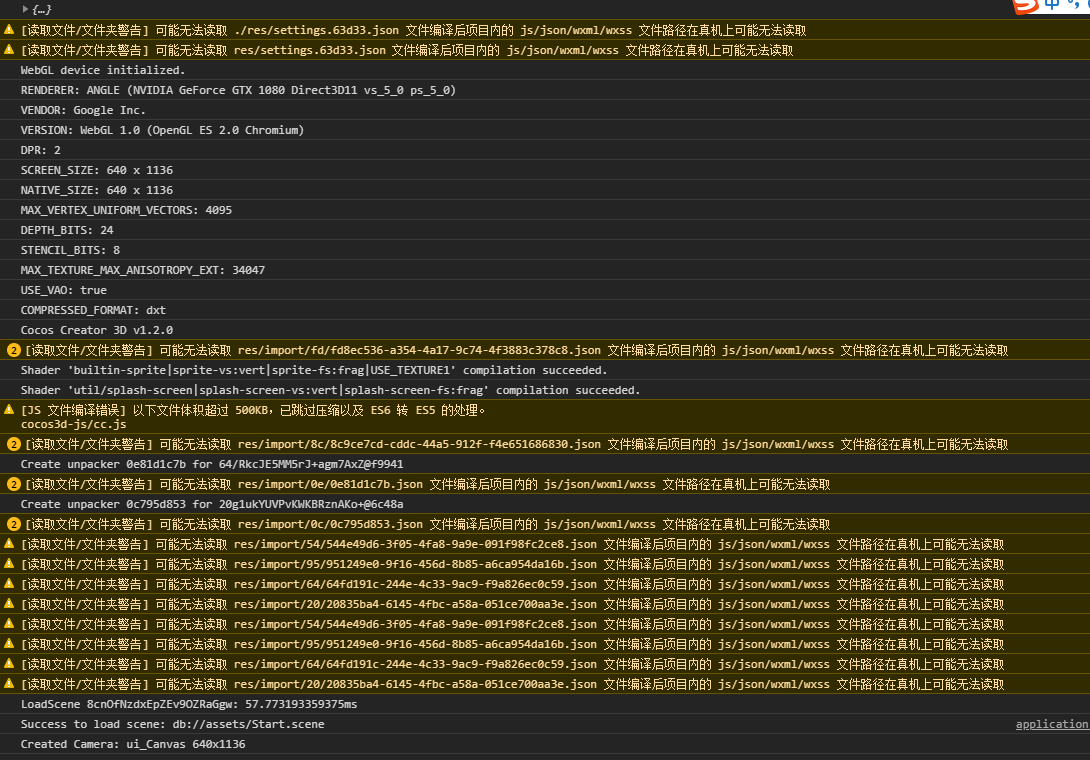
Task: Select the "Created Camera: ui_Canvas" log line
Action: click(132, 744)
